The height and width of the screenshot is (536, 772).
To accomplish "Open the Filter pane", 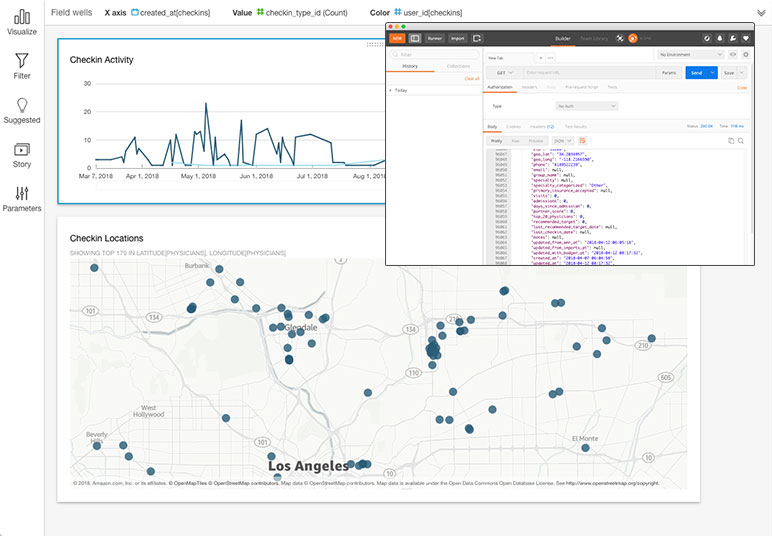I will tap(21, 66).
